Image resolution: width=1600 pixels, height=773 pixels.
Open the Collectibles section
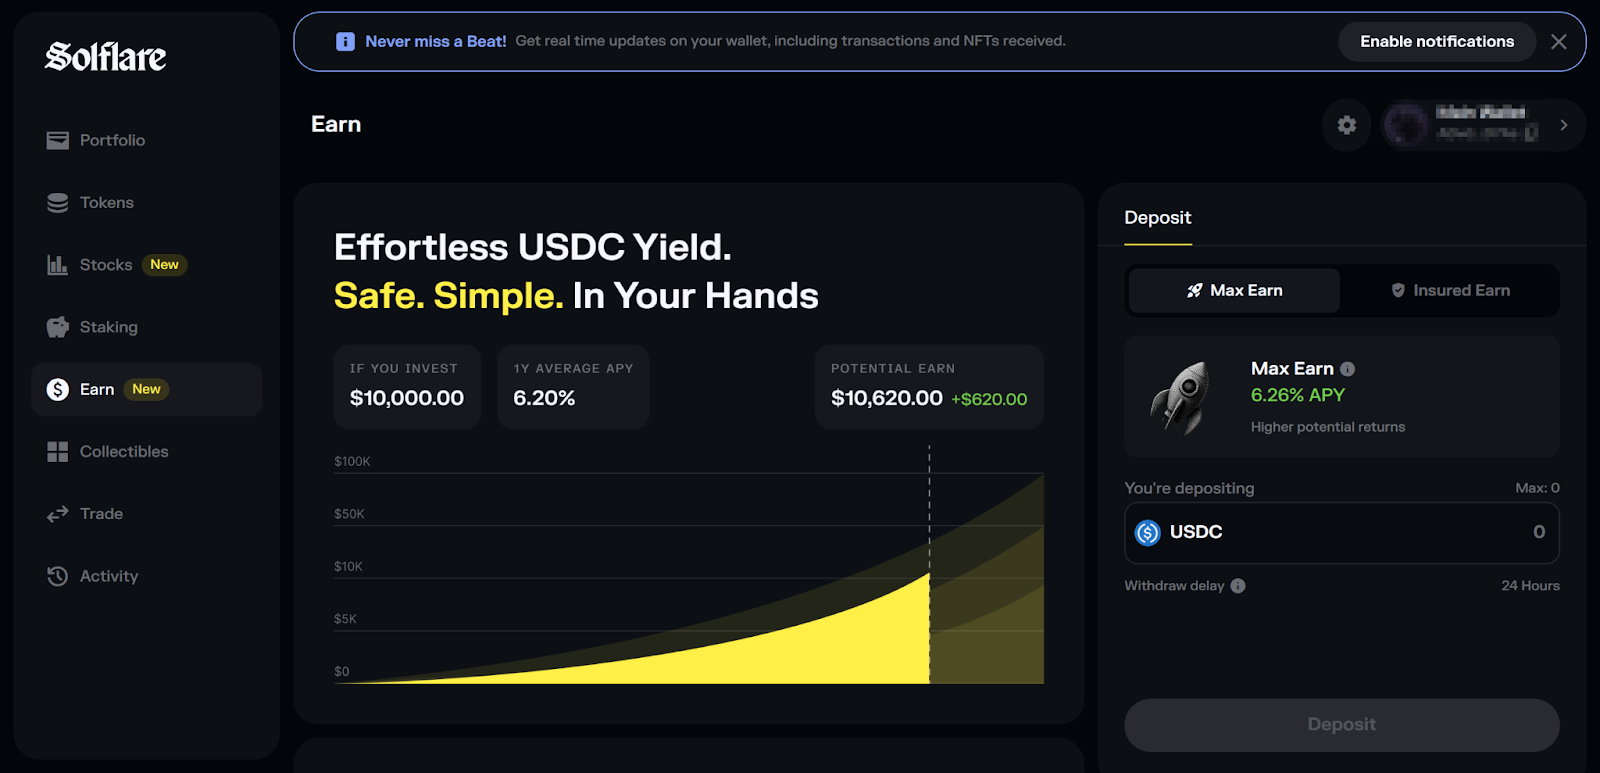tap(123, 451)
